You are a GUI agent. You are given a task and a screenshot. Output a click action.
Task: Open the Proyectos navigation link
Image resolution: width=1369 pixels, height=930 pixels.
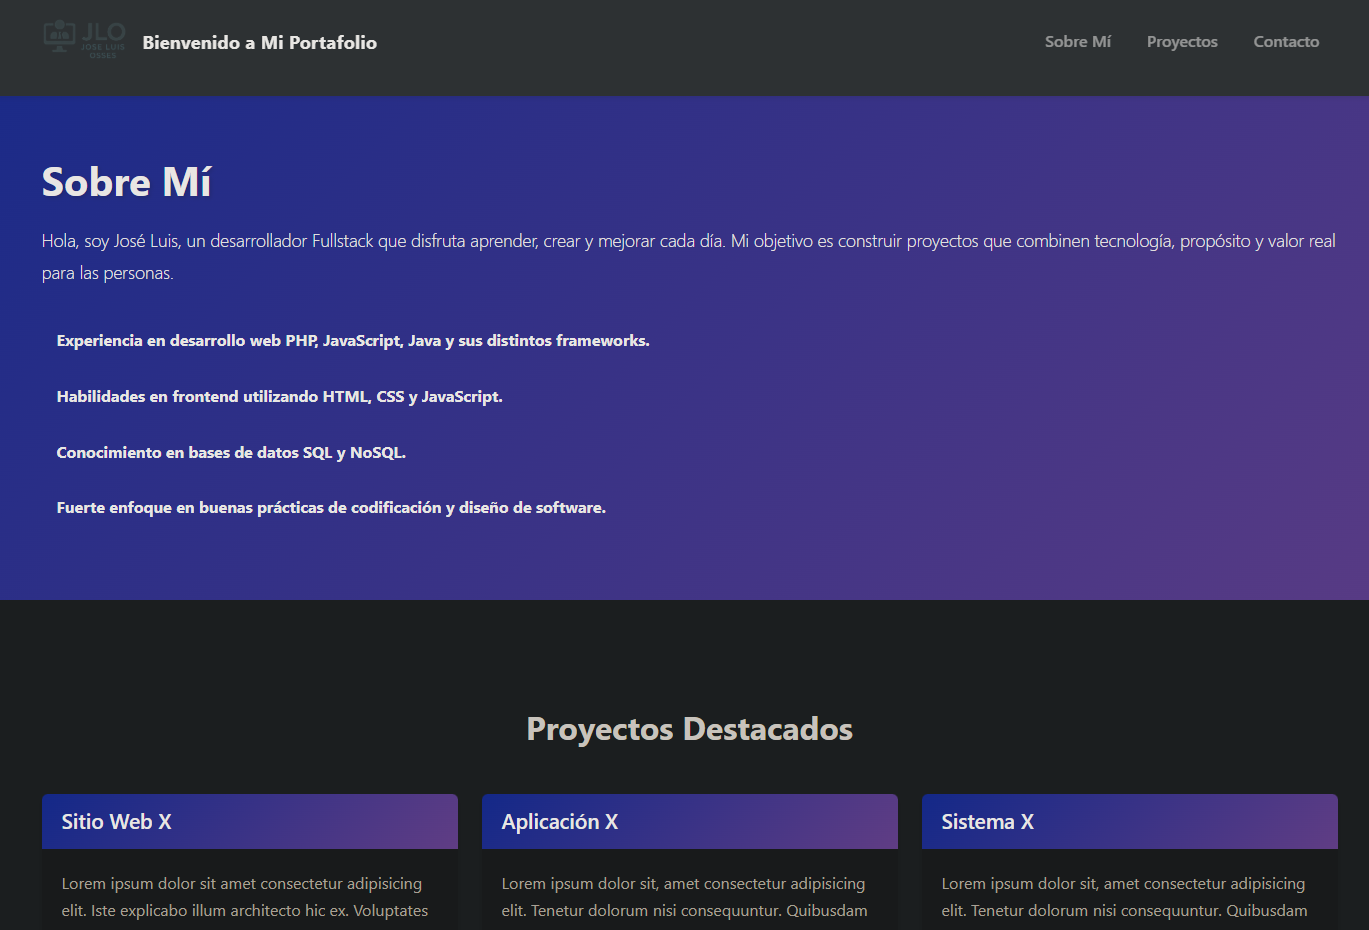point(1181,42)
